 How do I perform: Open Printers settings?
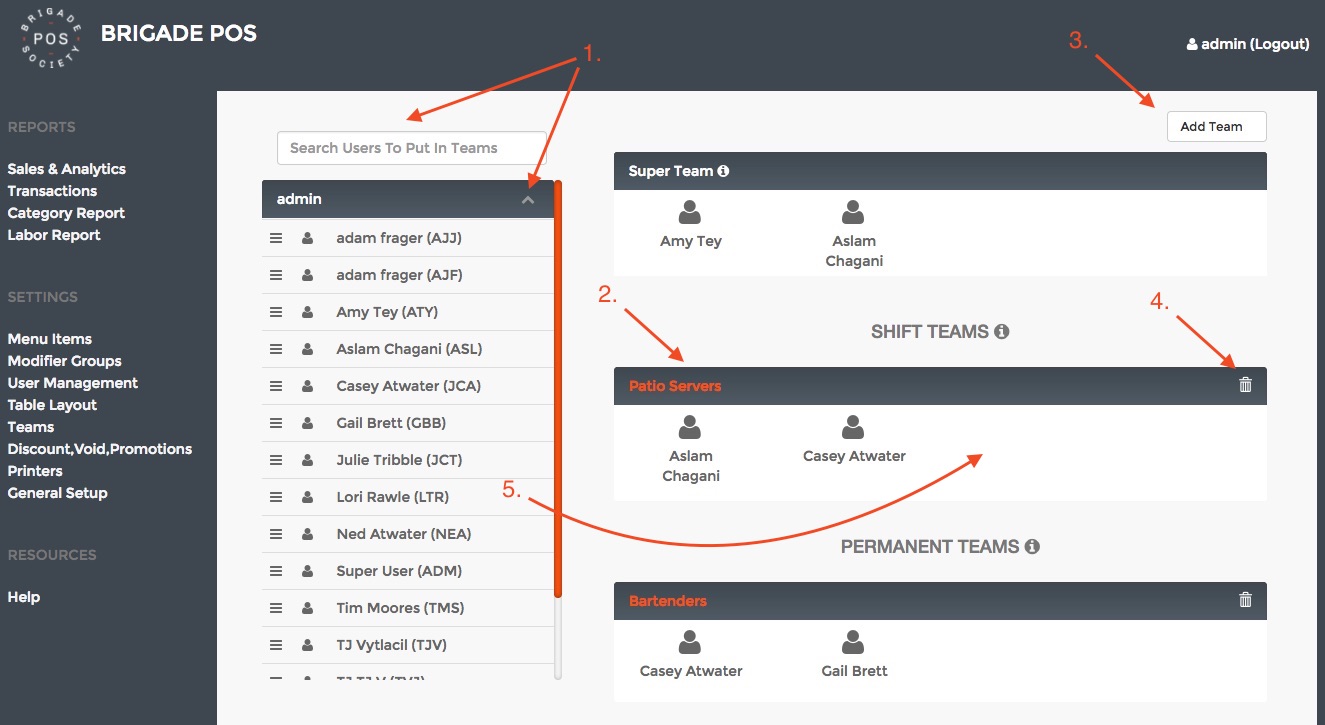35,471
